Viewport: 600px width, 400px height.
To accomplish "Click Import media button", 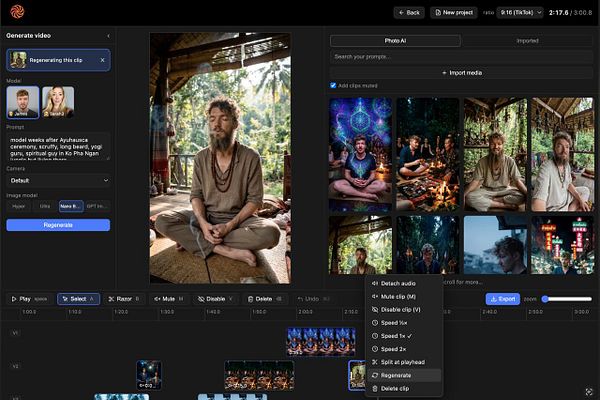I will coord(461,73).
